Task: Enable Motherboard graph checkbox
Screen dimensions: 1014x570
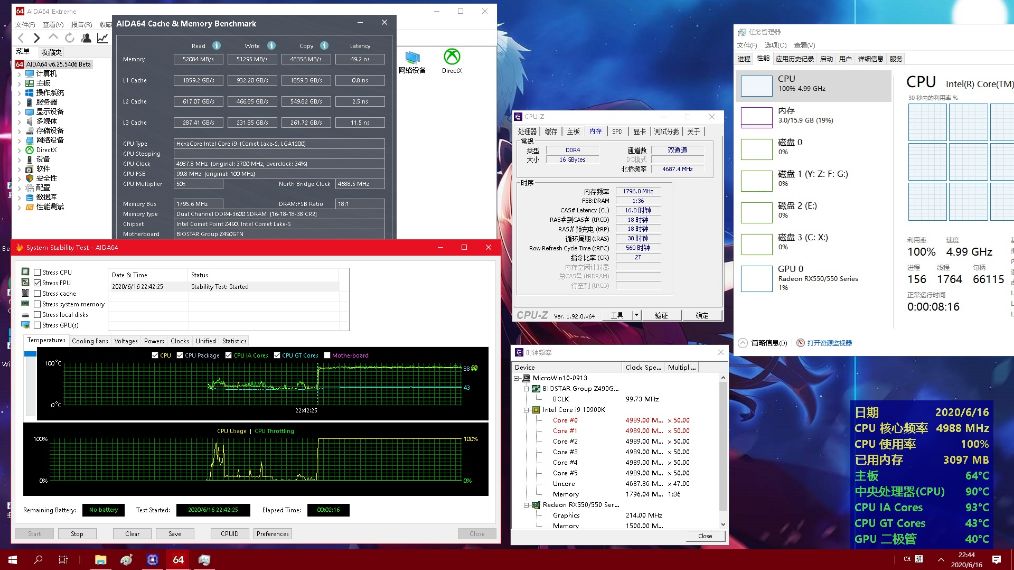Action: coord(327,355)
